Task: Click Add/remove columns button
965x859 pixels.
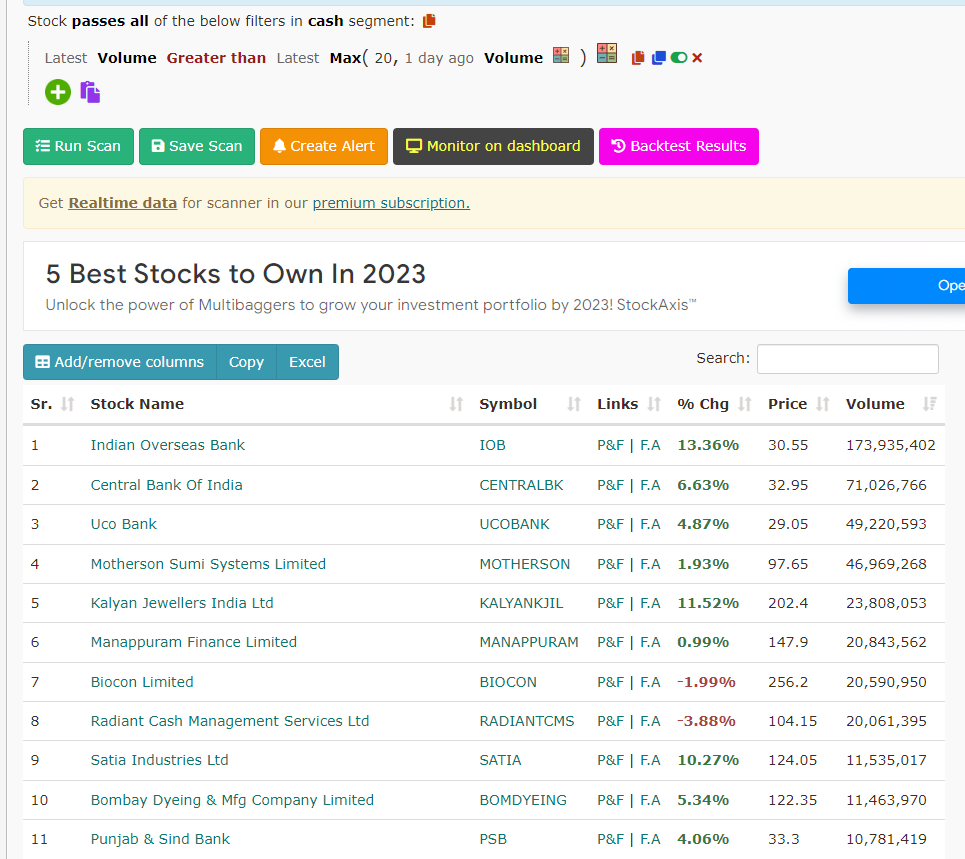Action: pyautogui.click(x=120, y=362)
